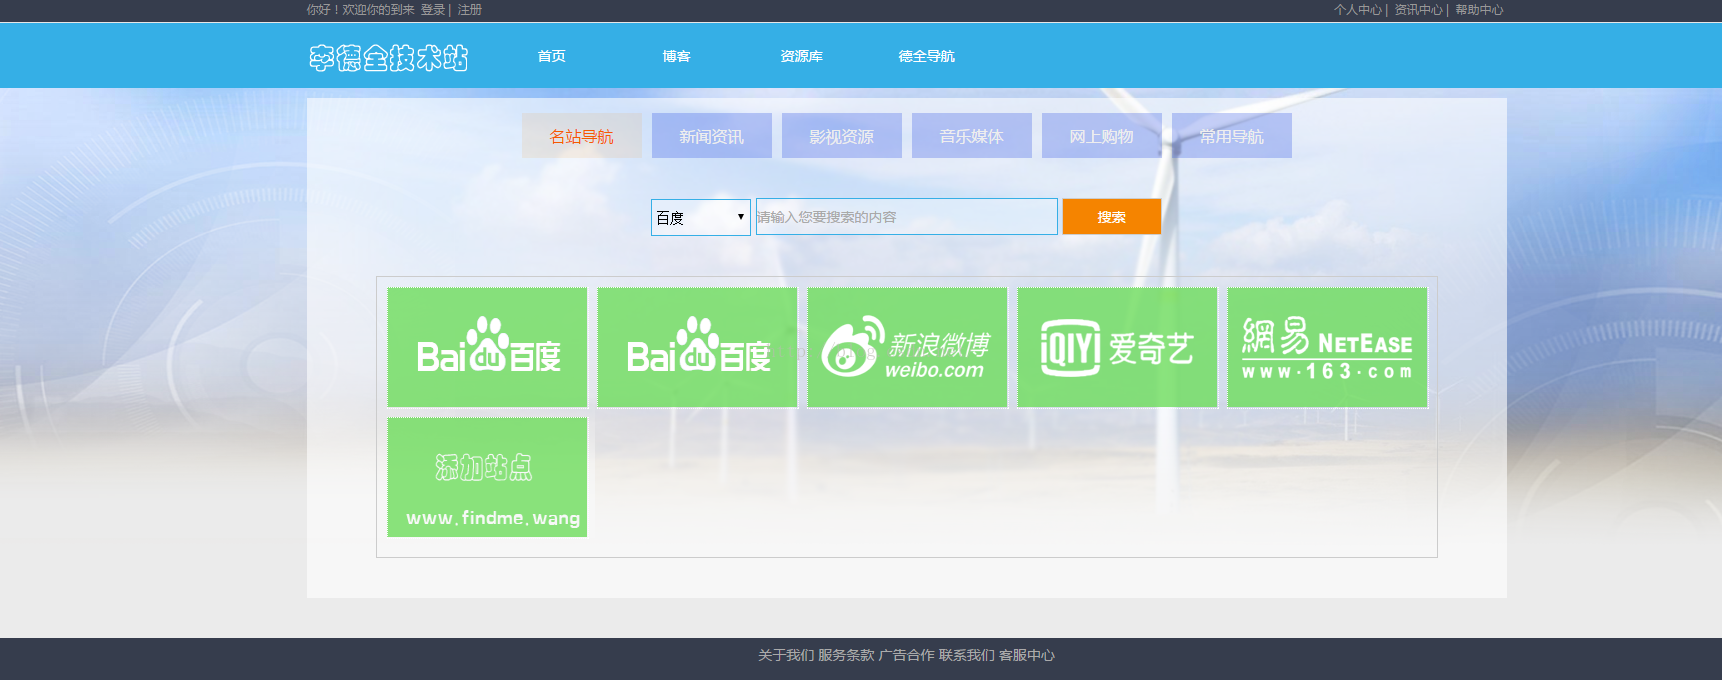Click 广告合作 in the footer
This screenshot has width=1722, height=680.
click(x=907, y=656)
